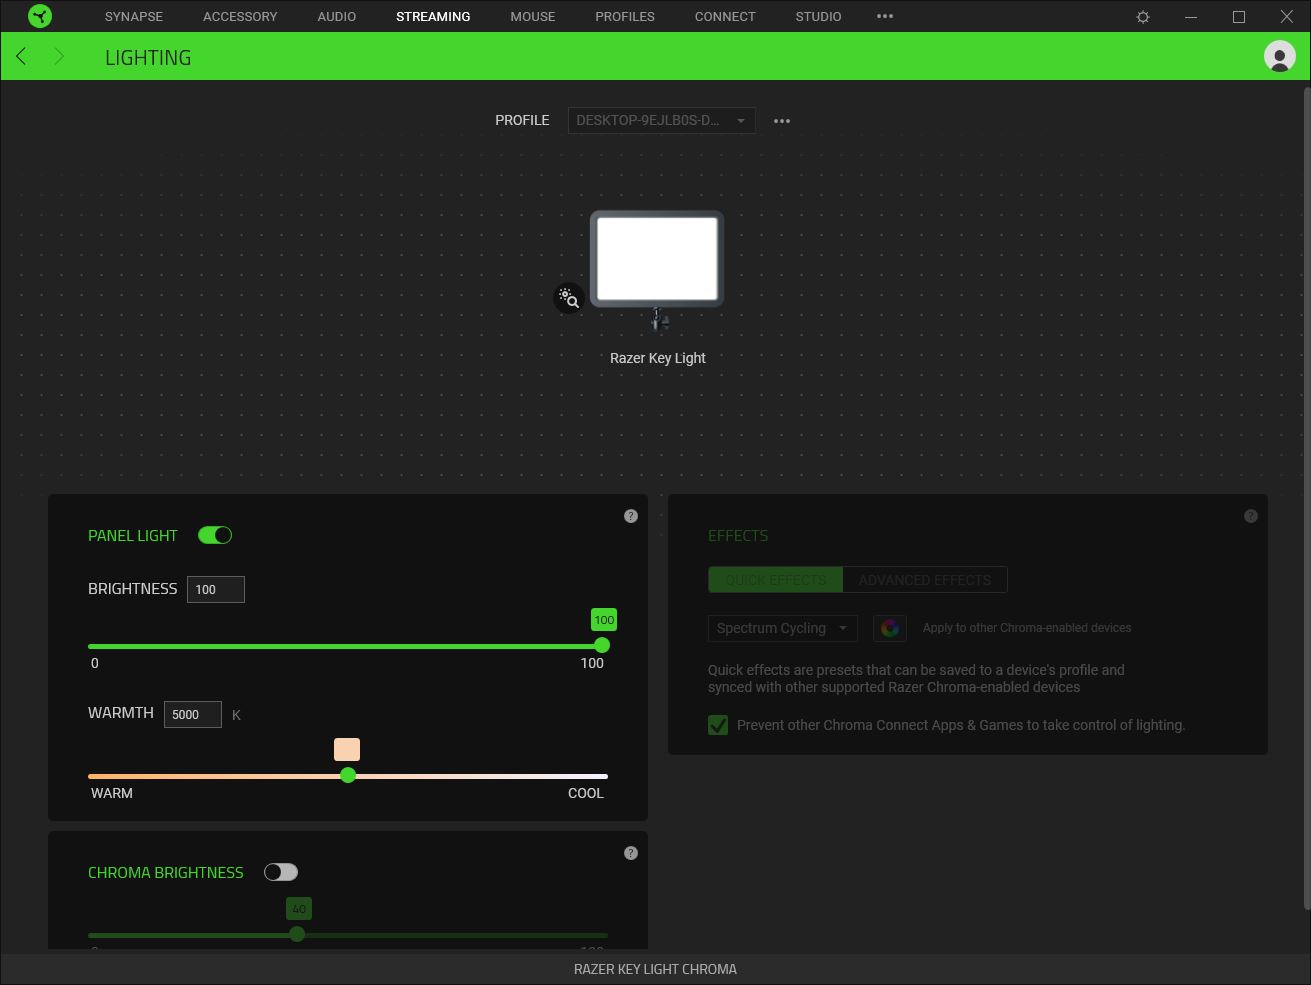Click the Brightness value input field
Image resolution: width=1311 pixels, height=985 pixels.
[216, 589]
